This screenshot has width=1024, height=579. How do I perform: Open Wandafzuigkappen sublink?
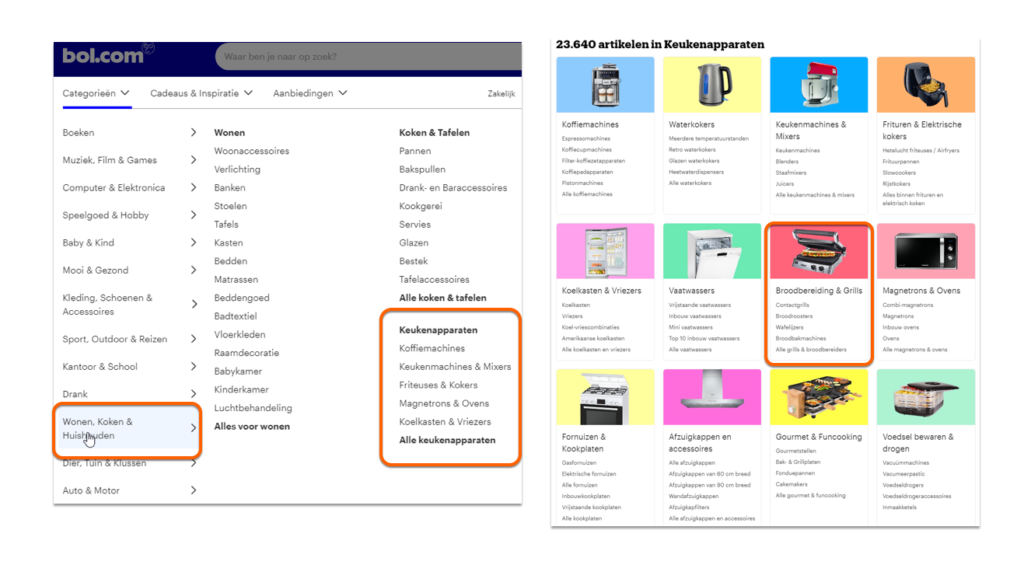coord(694,496)
